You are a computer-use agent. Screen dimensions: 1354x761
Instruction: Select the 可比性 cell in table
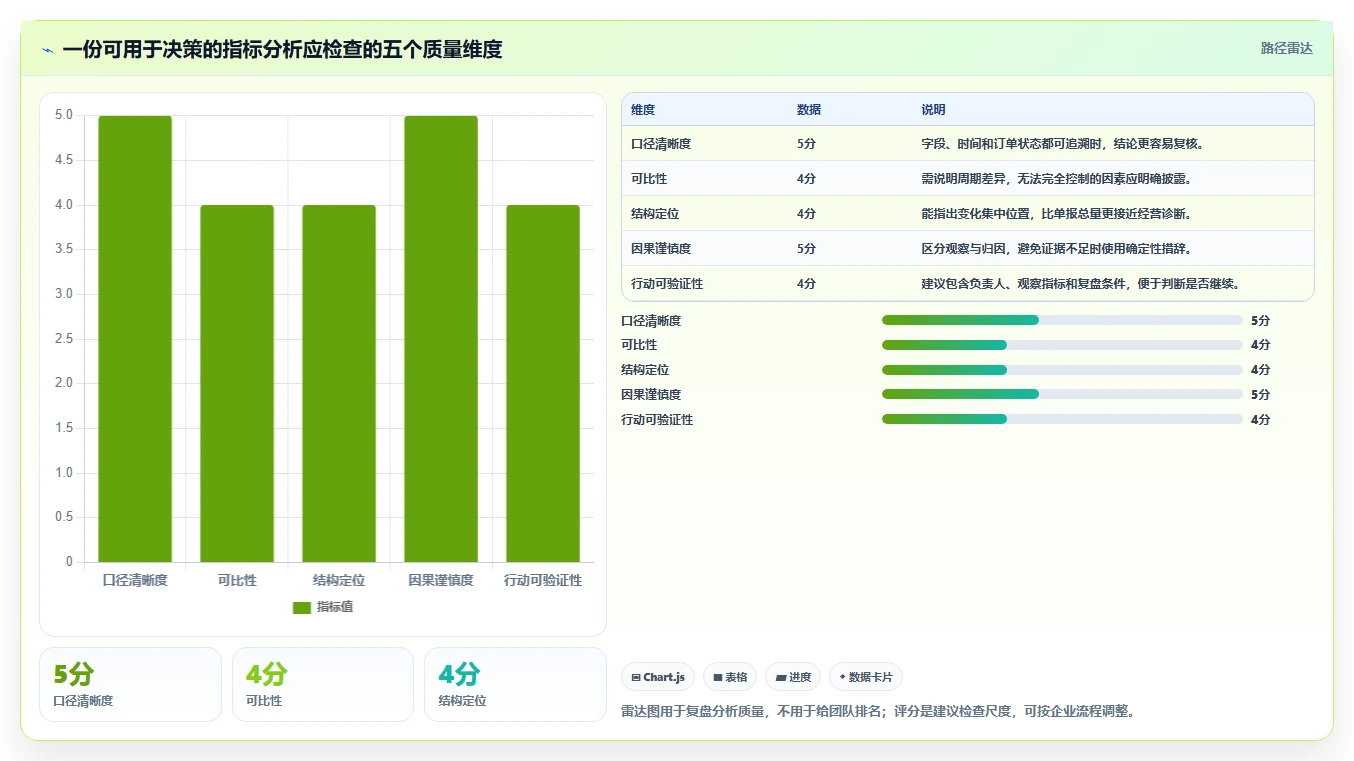649,179
